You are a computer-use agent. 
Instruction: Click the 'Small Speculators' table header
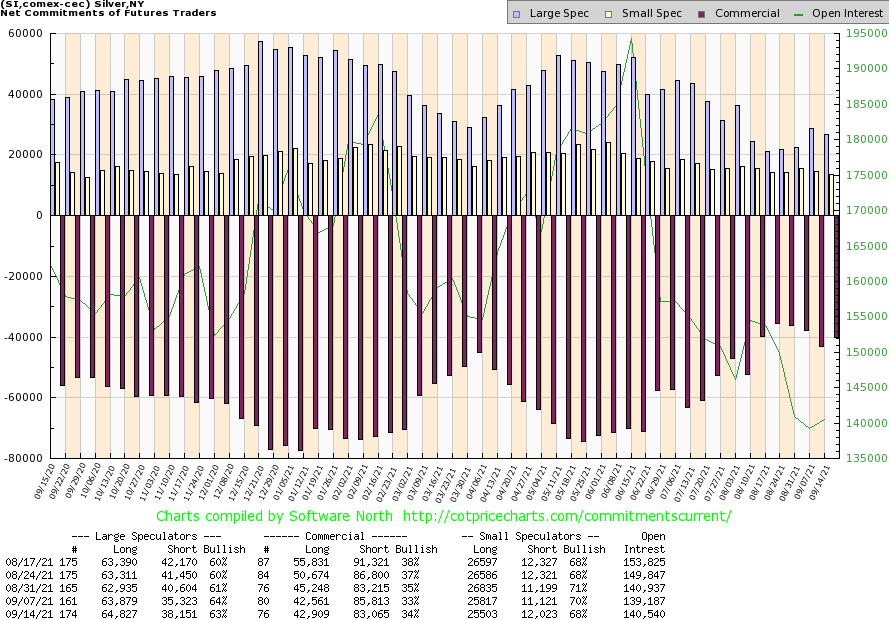[x=529, y=536]
